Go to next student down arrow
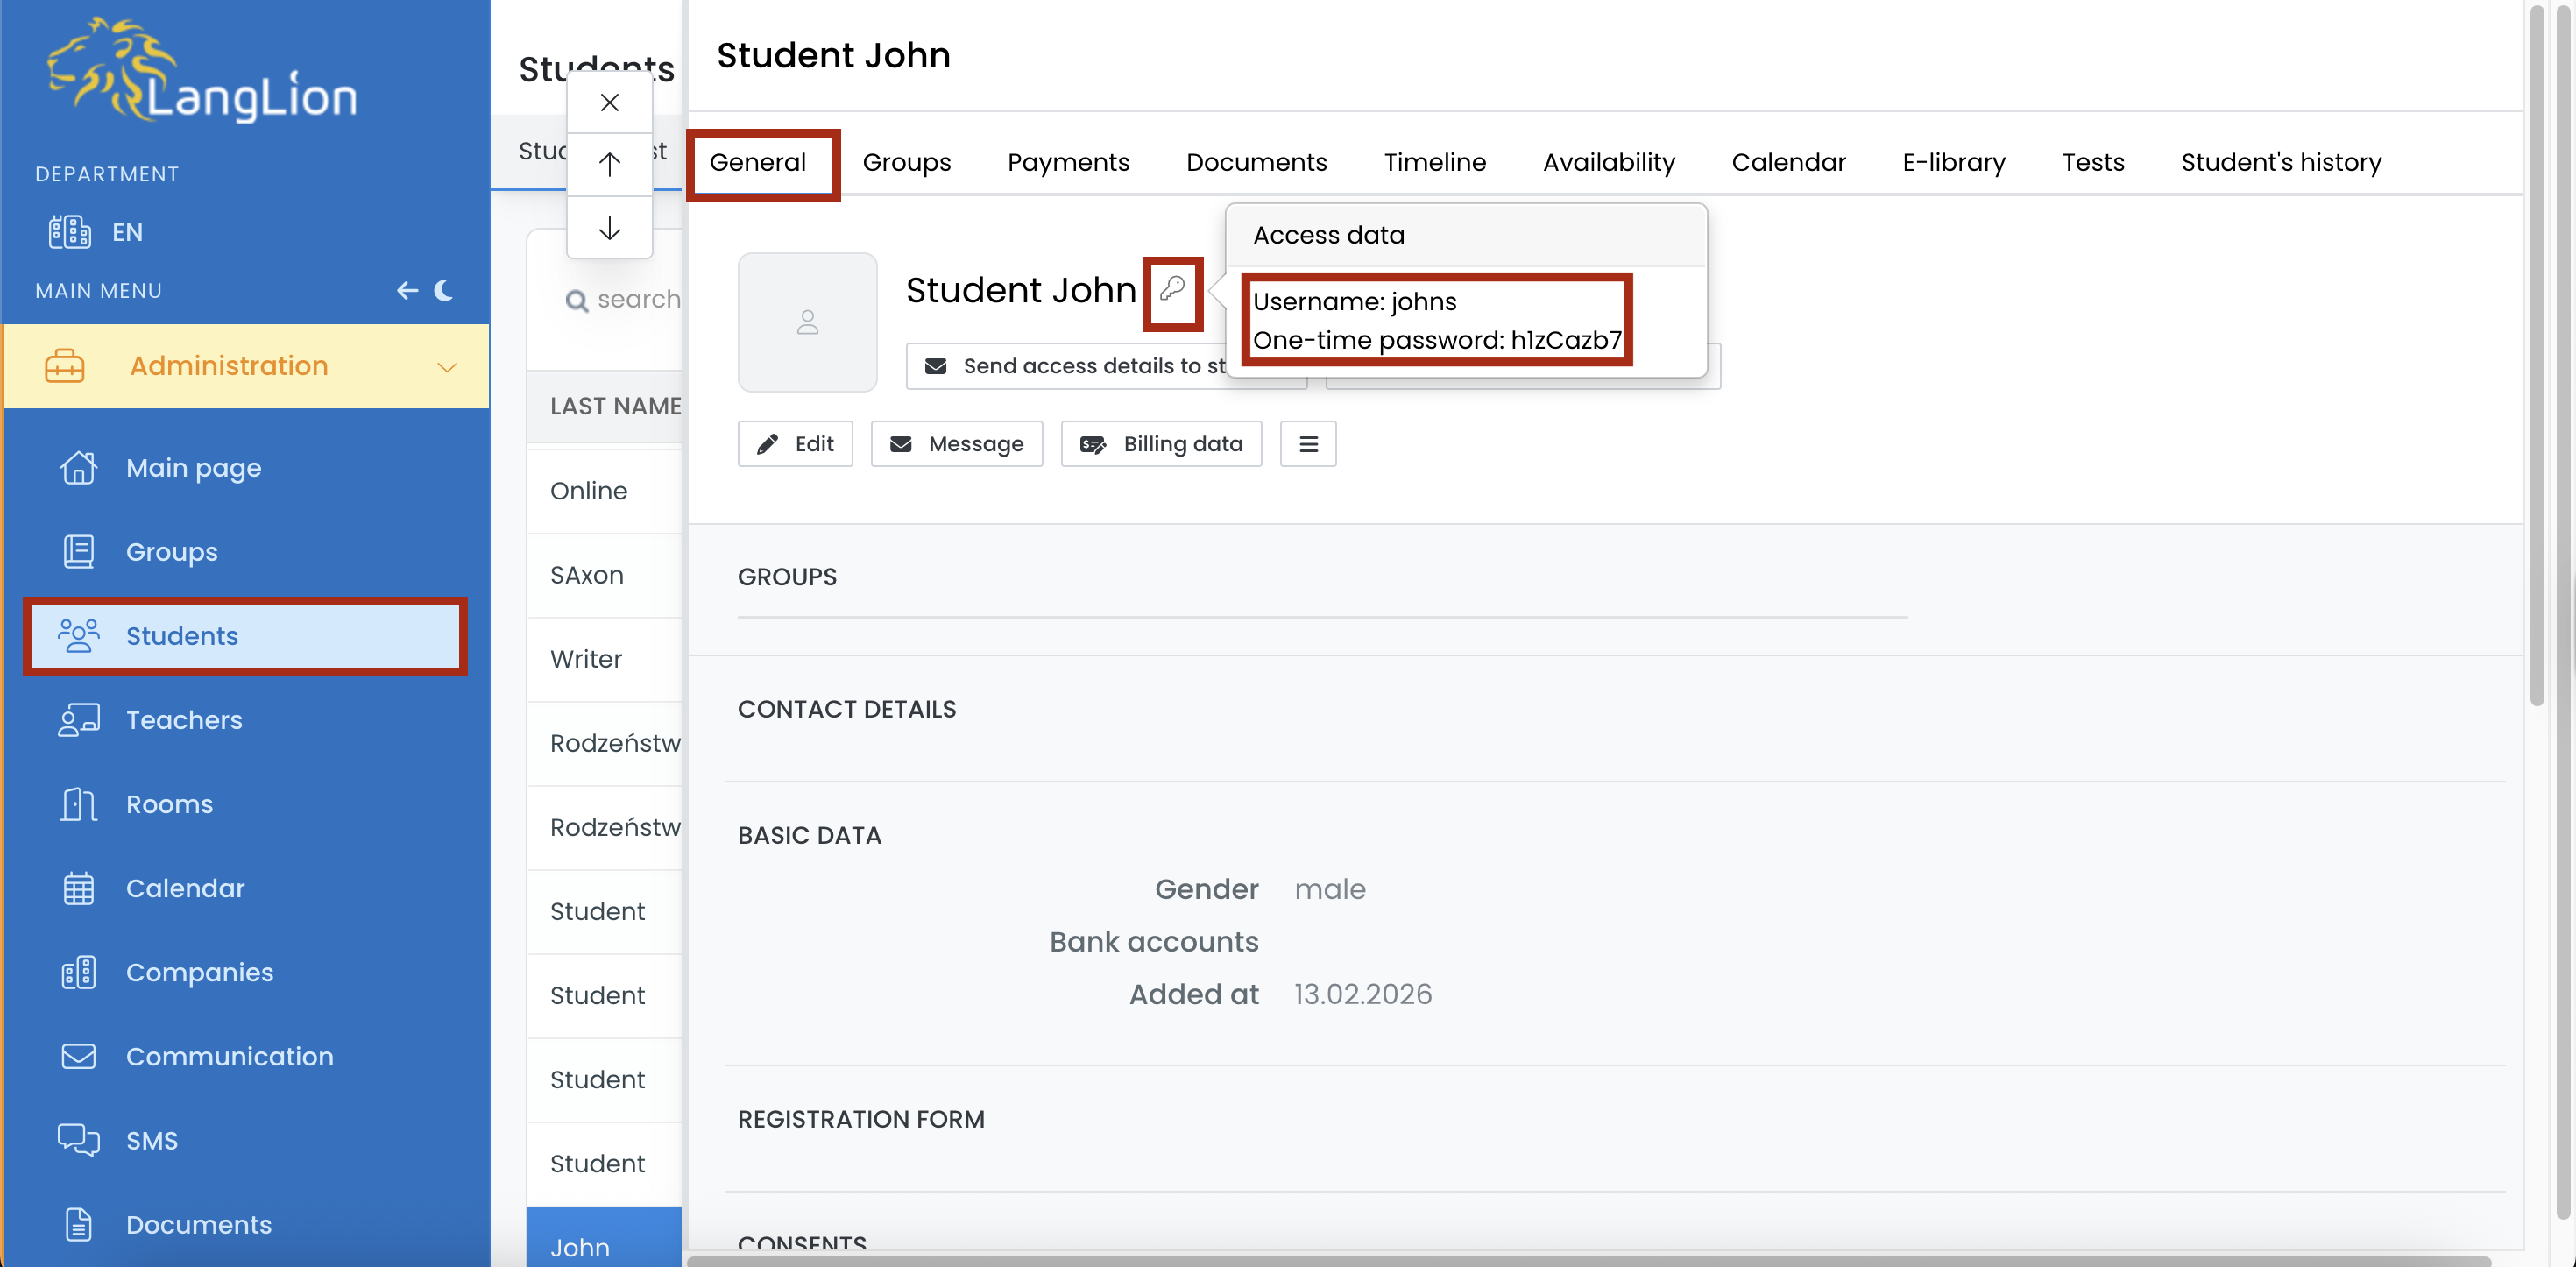The width and height of the screenshot is (2576, 1267). (609, 228)
